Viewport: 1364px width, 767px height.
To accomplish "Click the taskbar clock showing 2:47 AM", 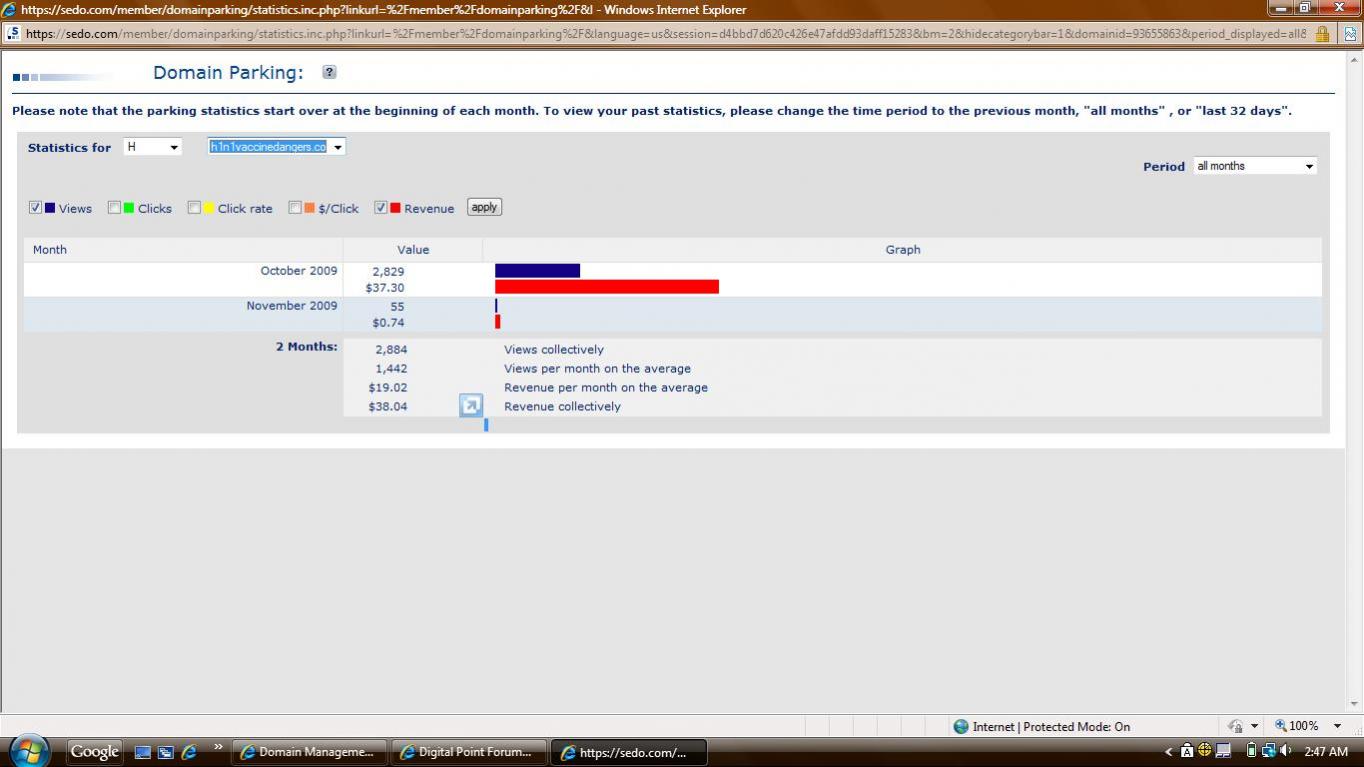I will pyautogui.click(x=1326, y=752).
